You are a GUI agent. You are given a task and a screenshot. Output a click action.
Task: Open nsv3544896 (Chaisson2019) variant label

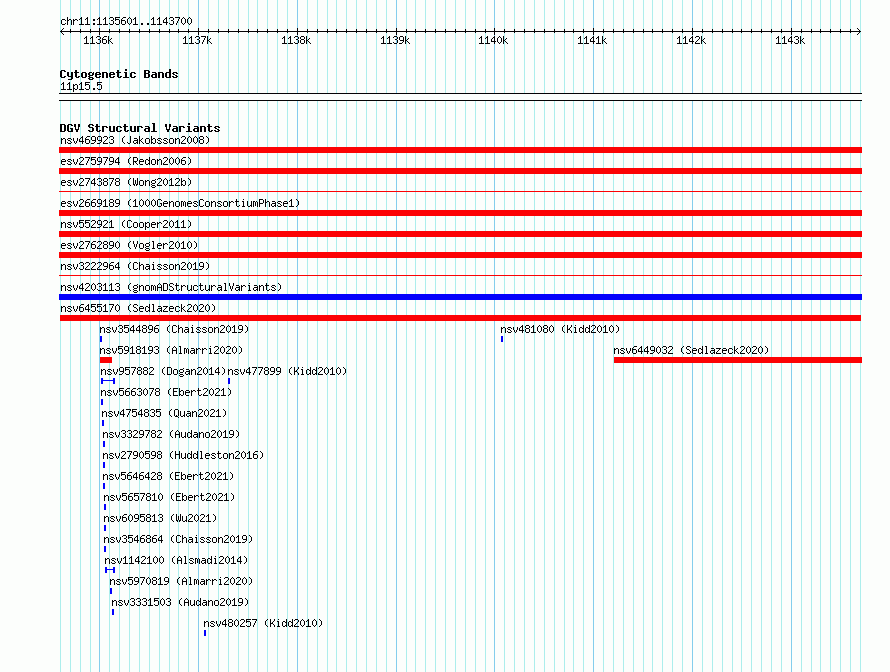[174, 329]
